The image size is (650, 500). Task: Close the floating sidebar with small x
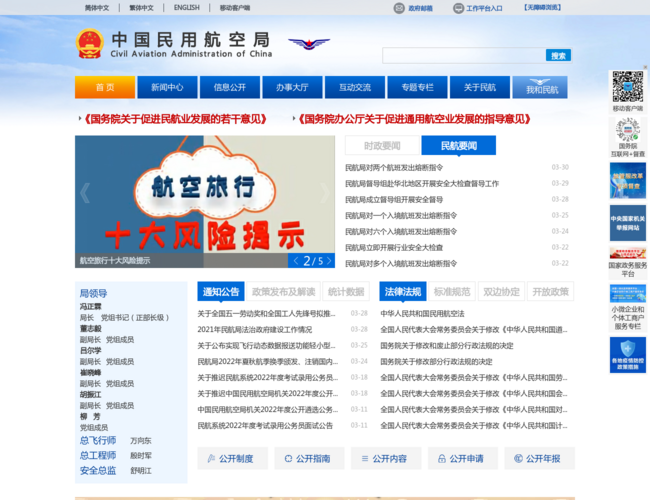tap(645, 67)
